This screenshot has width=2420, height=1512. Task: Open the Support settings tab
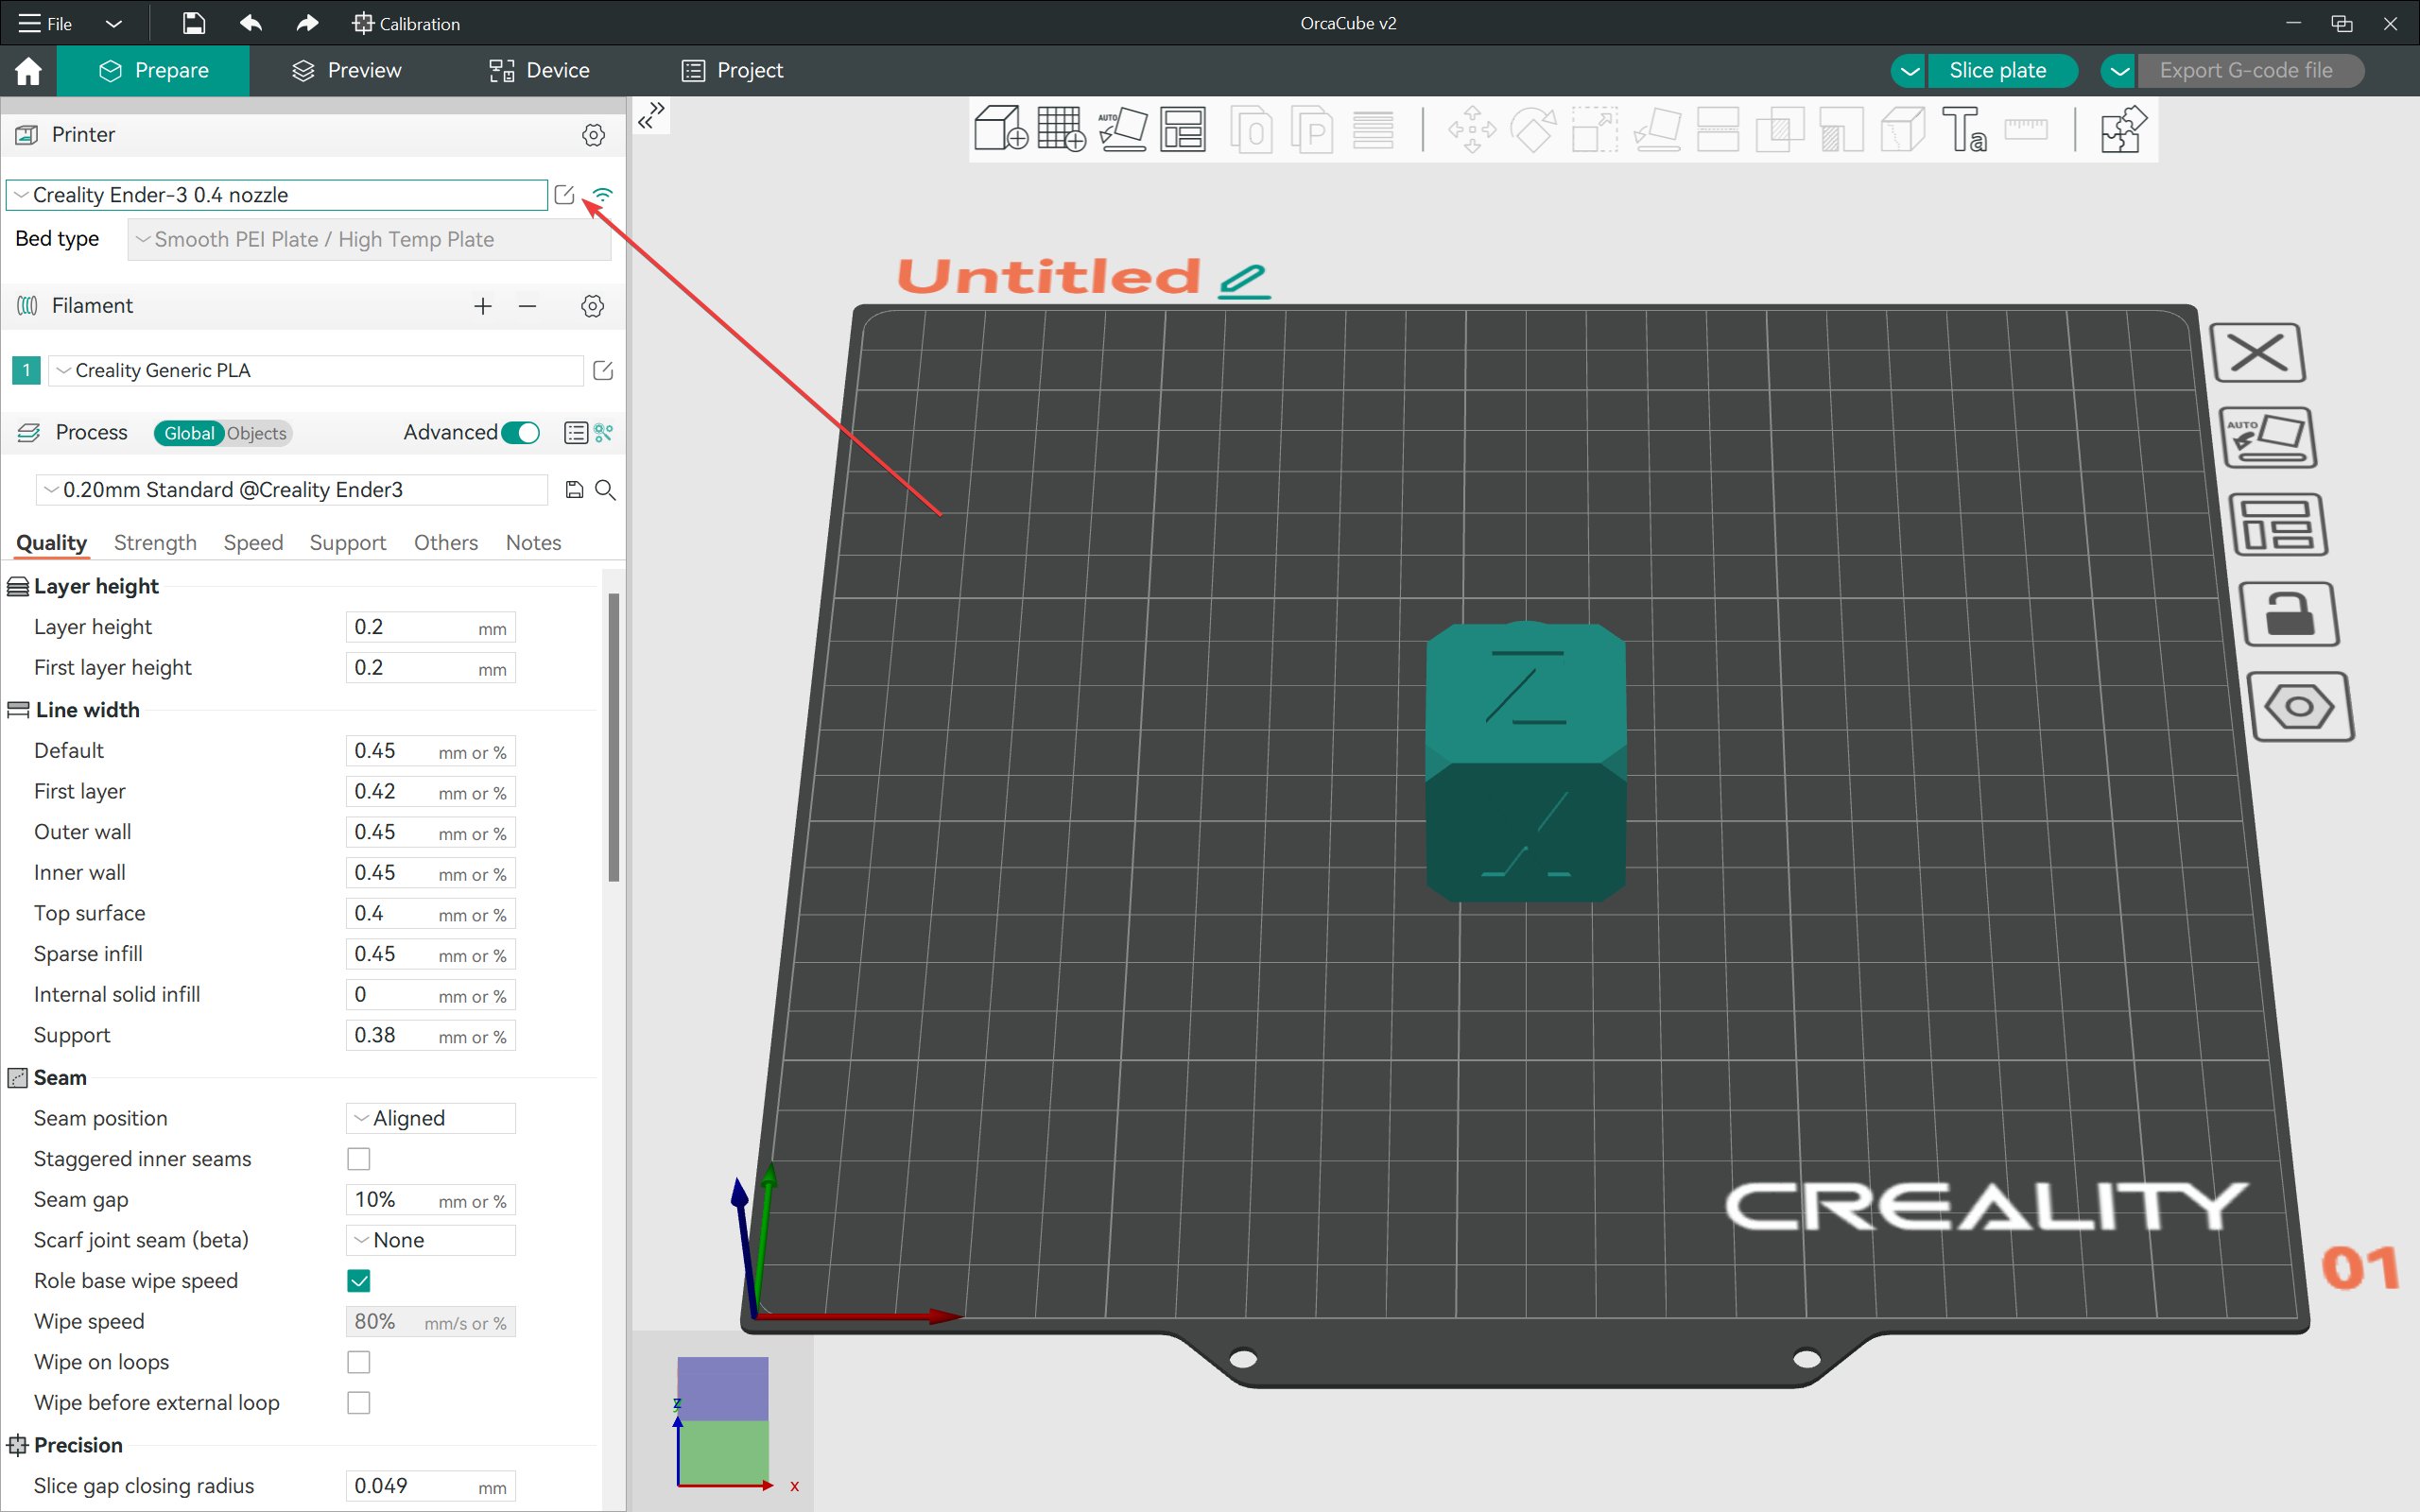[347, 543]
